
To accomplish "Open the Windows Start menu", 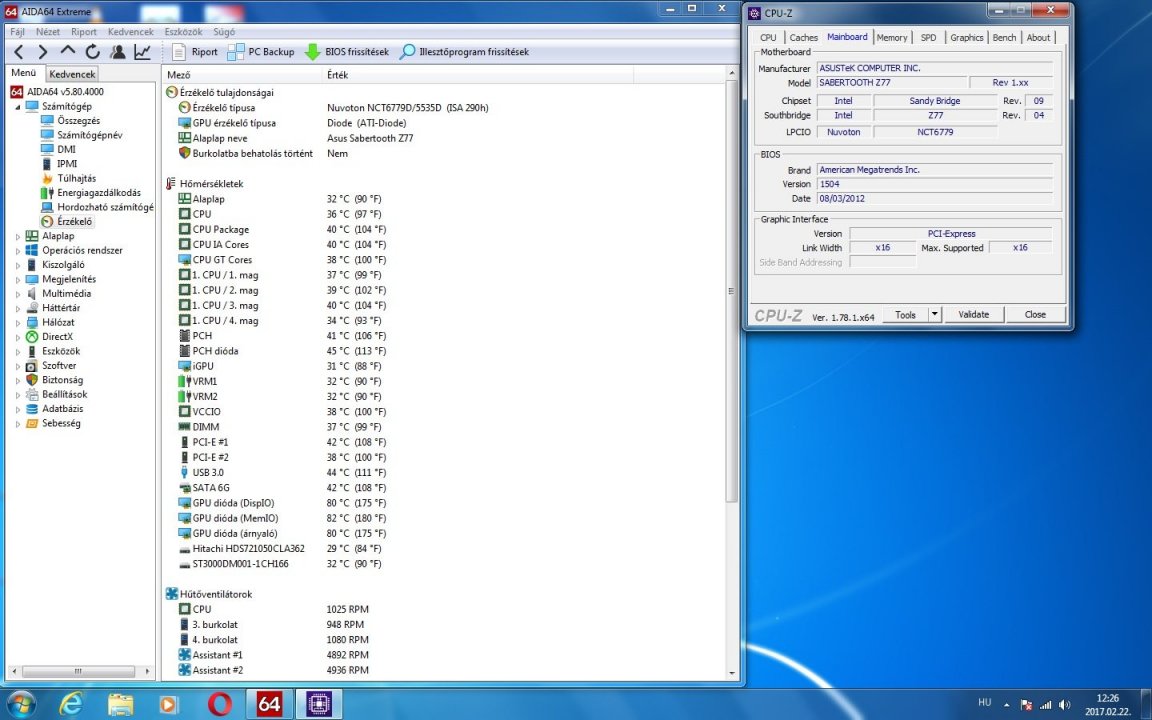I will tap(21, 704).
